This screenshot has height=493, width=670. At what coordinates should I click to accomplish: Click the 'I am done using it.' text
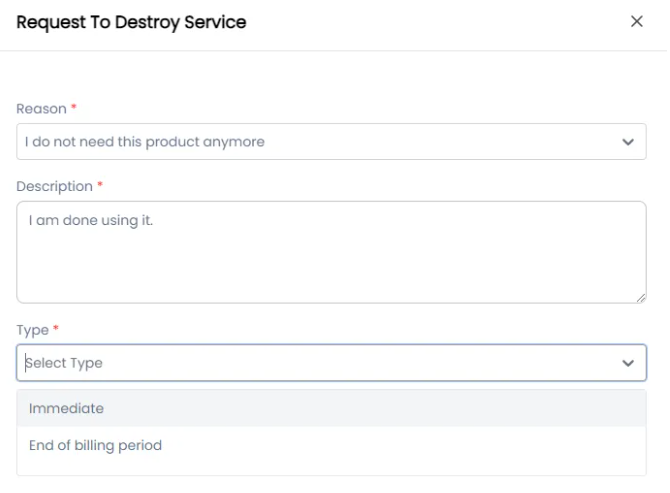tap(90, 220)
